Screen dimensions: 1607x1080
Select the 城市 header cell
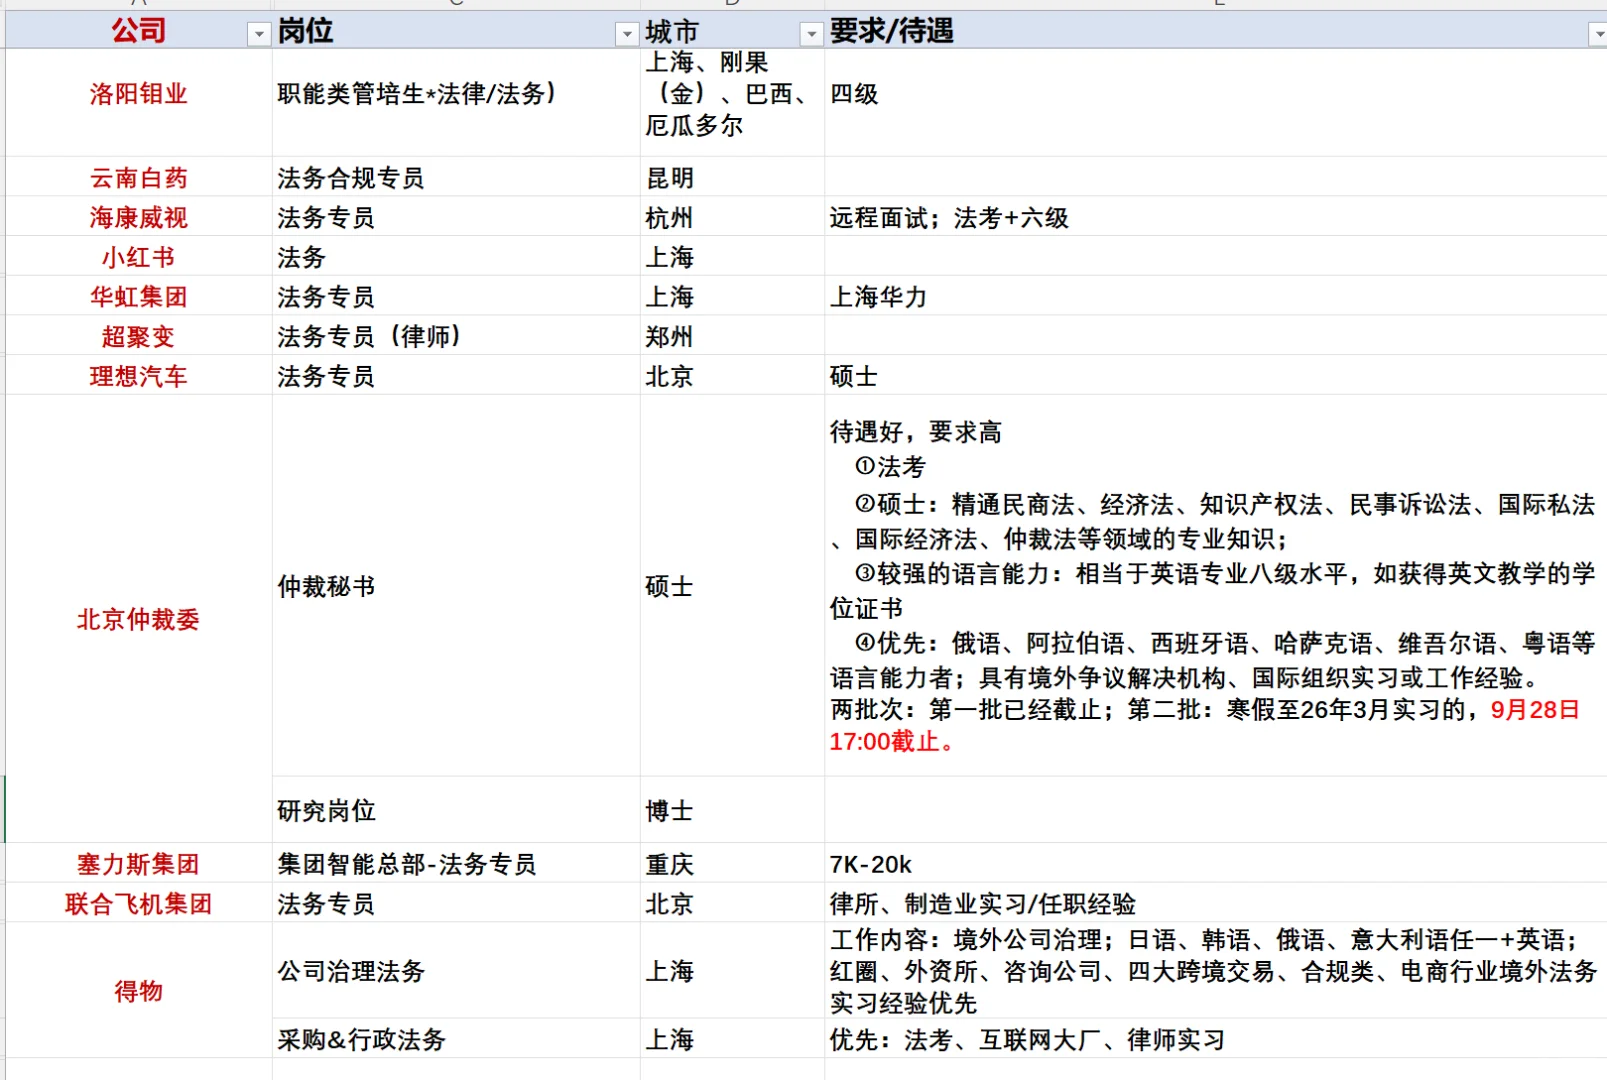click(732, 30)
